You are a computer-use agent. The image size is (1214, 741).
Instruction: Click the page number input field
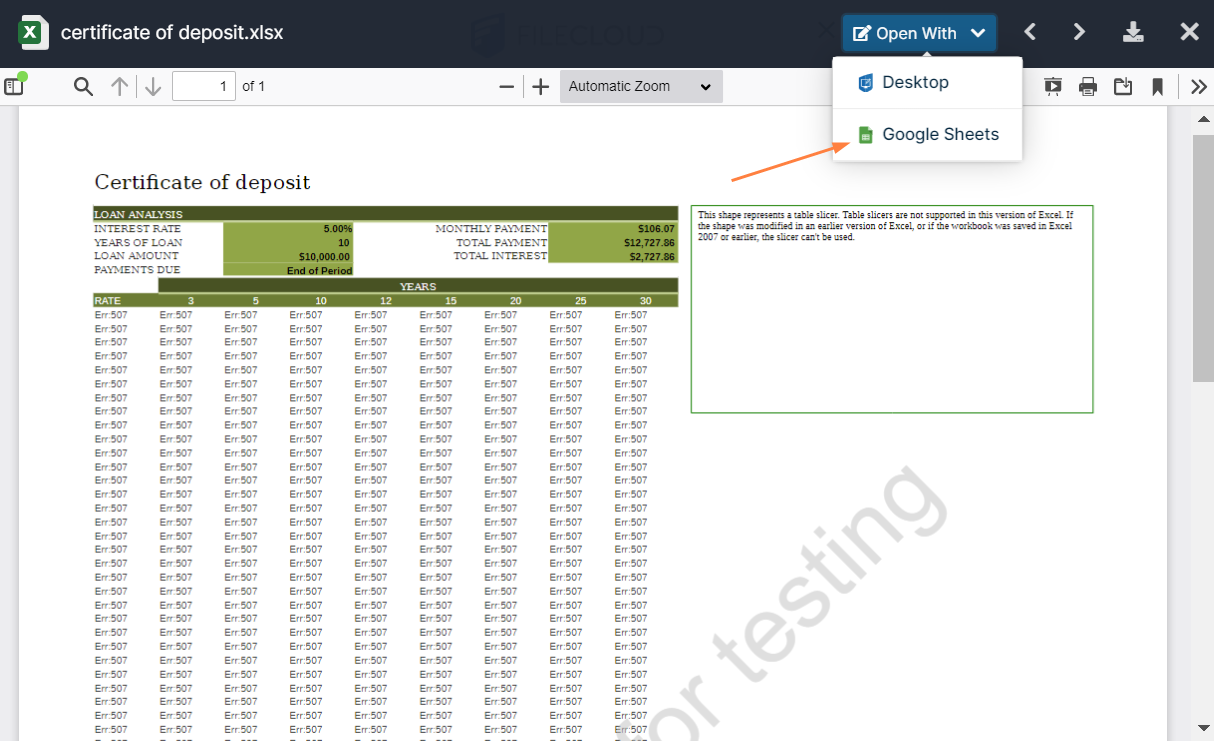pyautogui.click(x=203, y=86)
